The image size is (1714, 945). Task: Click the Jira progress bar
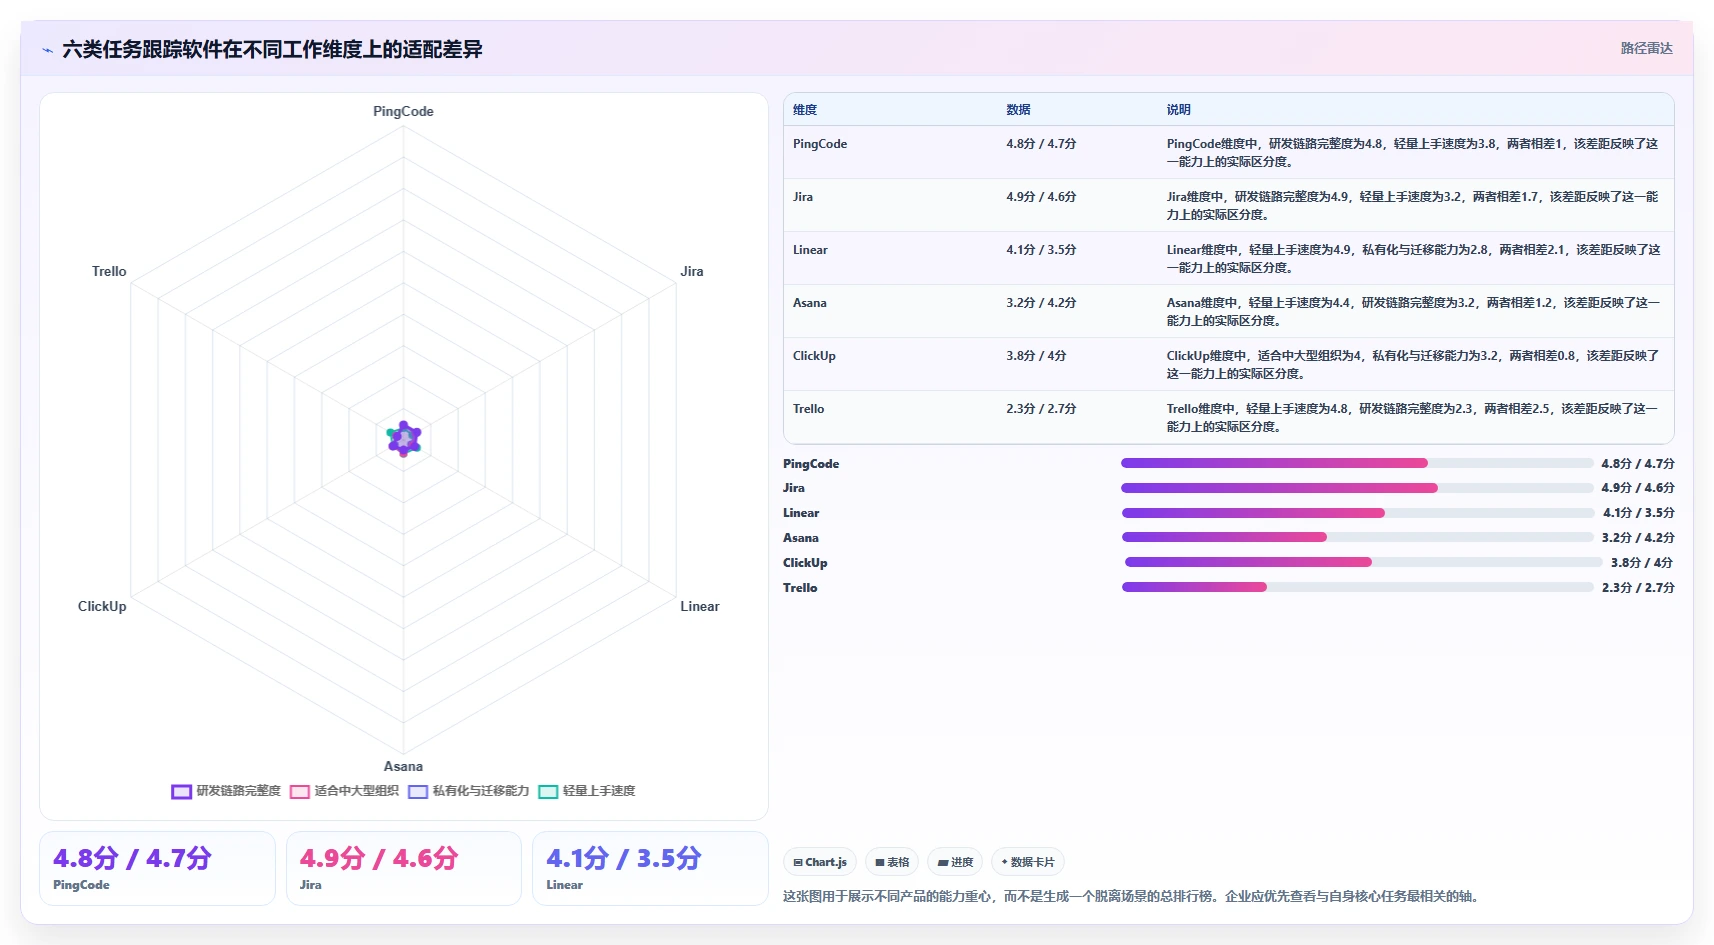1357,488
